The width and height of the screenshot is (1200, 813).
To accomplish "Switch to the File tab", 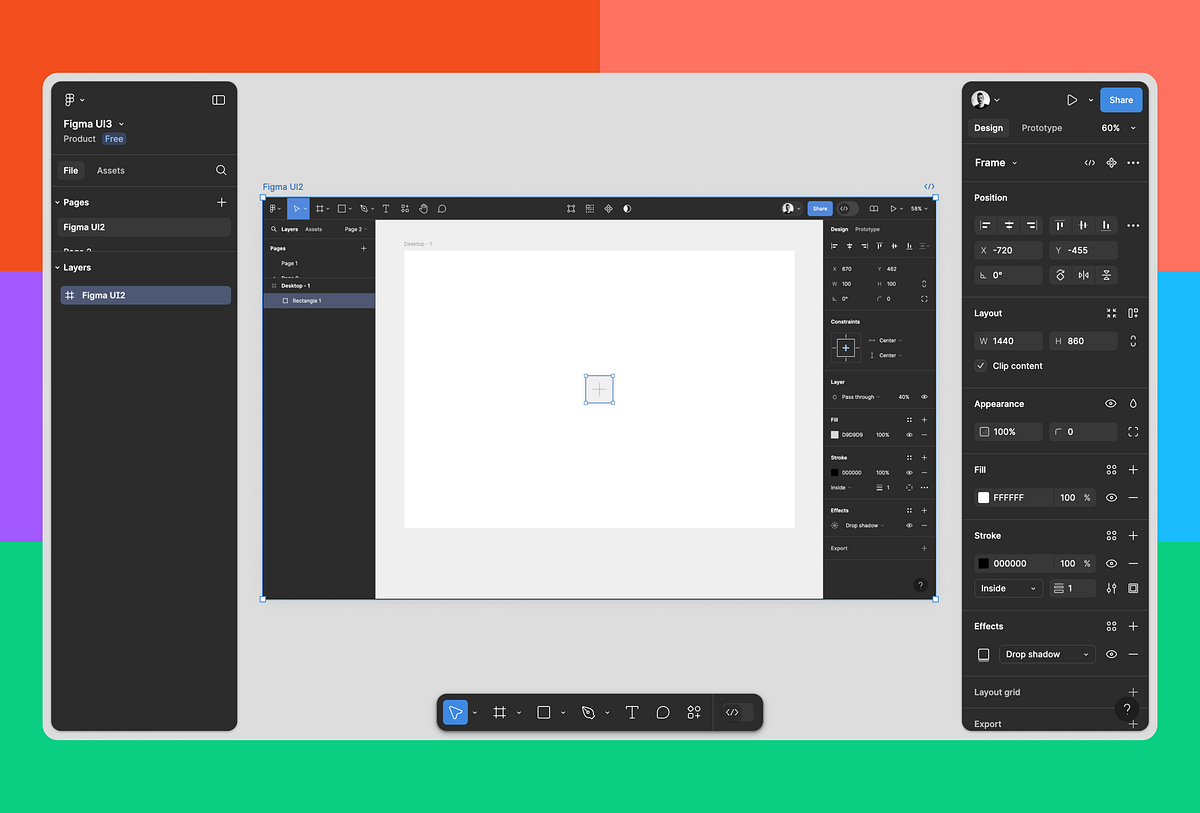I will click(71, 170).
